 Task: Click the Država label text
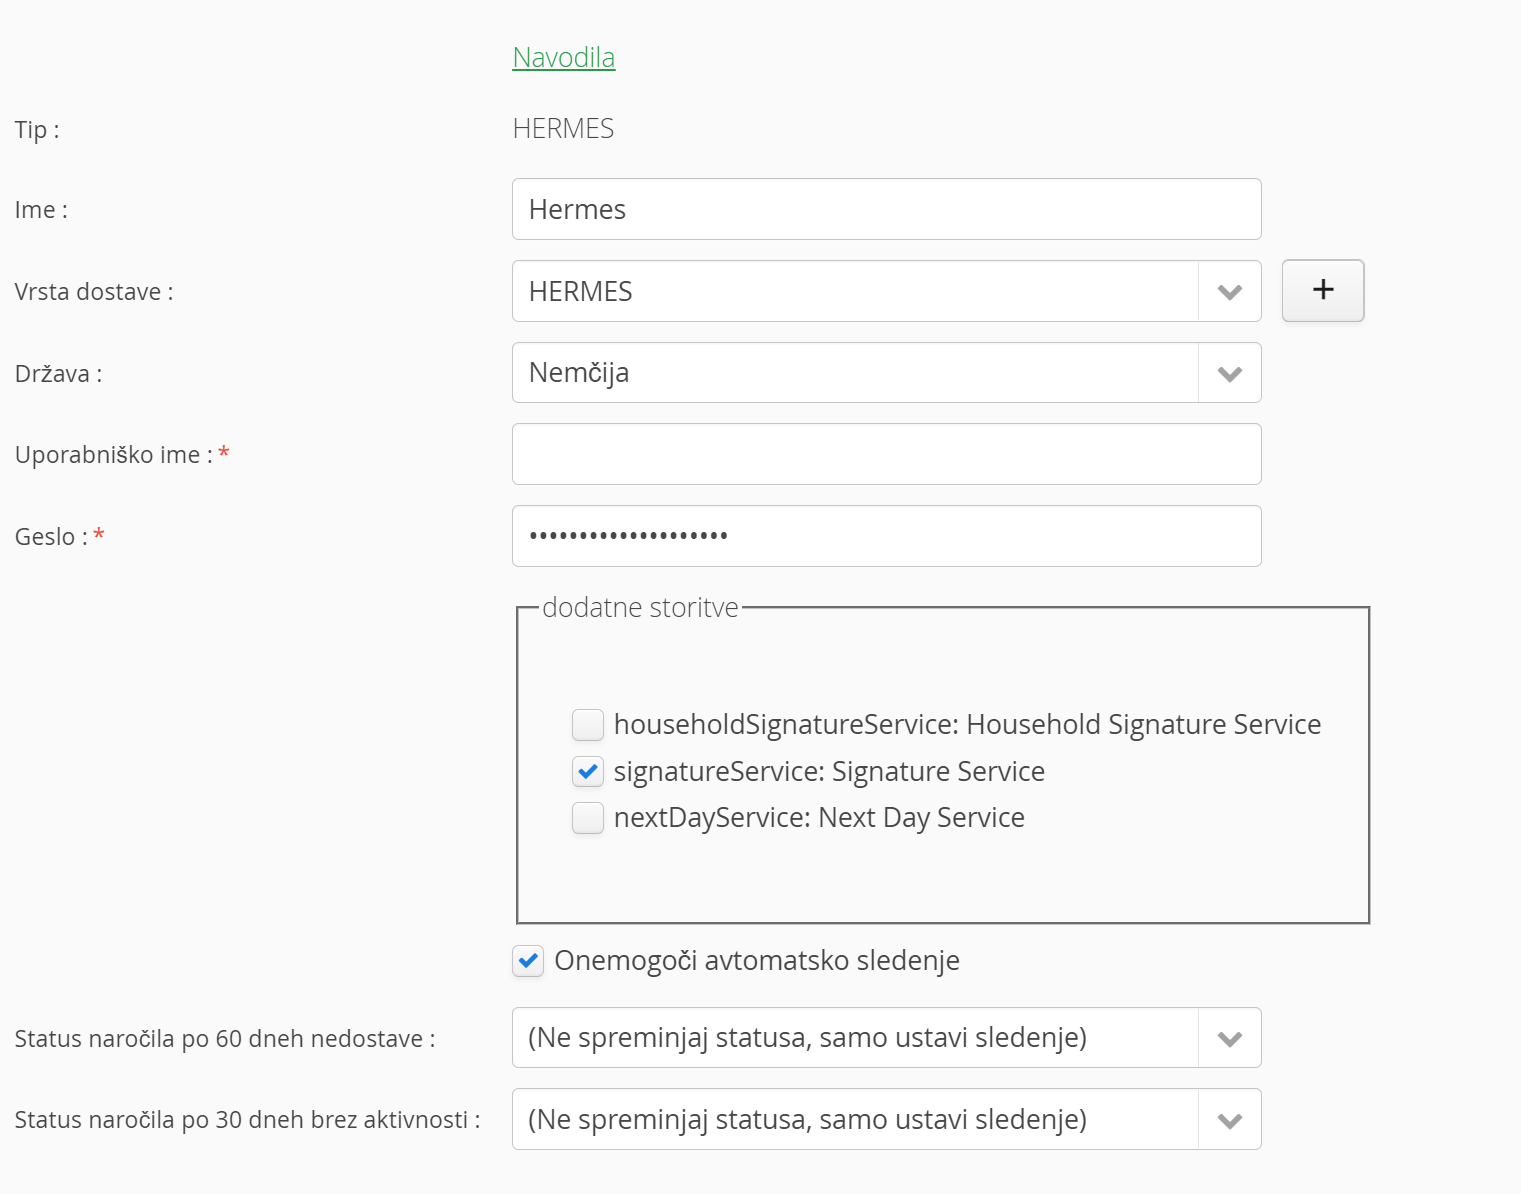(x=58, y=374)
